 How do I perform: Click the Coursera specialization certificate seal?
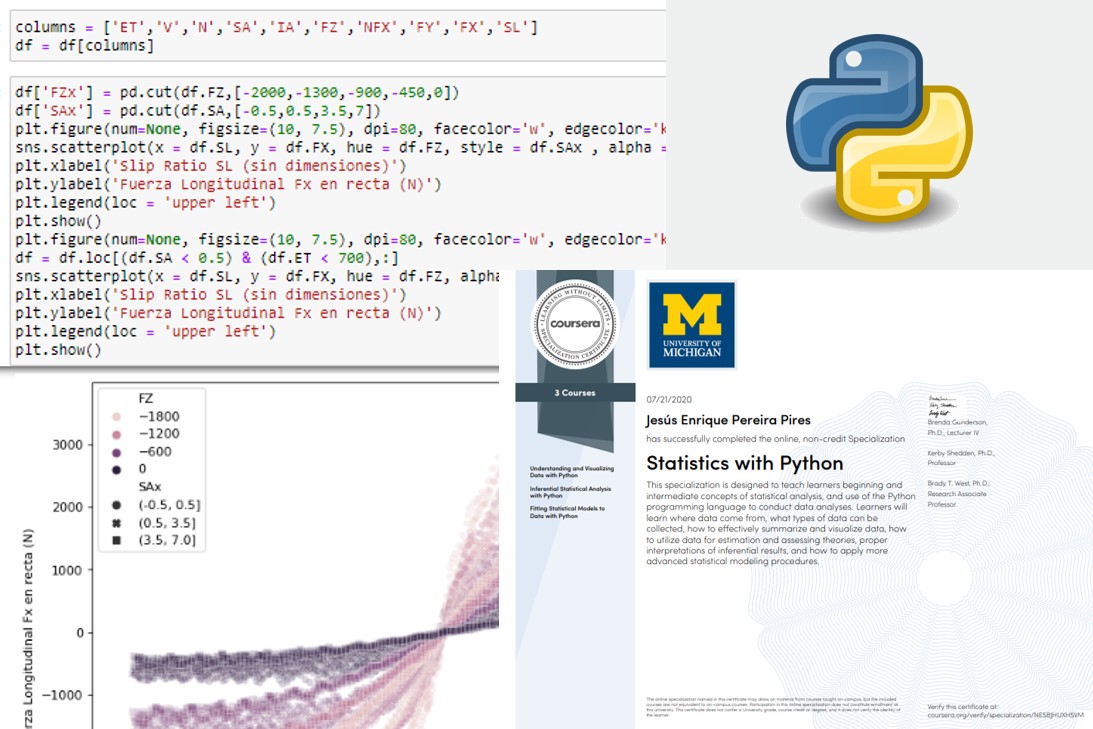(575, 324)
